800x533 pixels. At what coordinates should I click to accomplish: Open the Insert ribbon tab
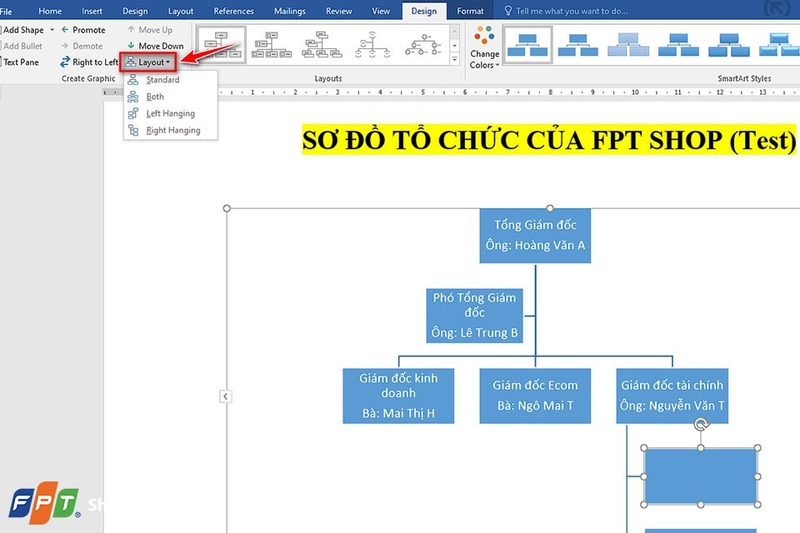click(x=92, y=11)
